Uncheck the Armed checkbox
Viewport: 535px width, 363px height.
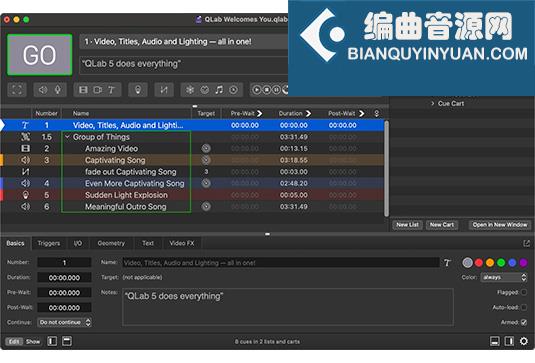pos(524,322)
